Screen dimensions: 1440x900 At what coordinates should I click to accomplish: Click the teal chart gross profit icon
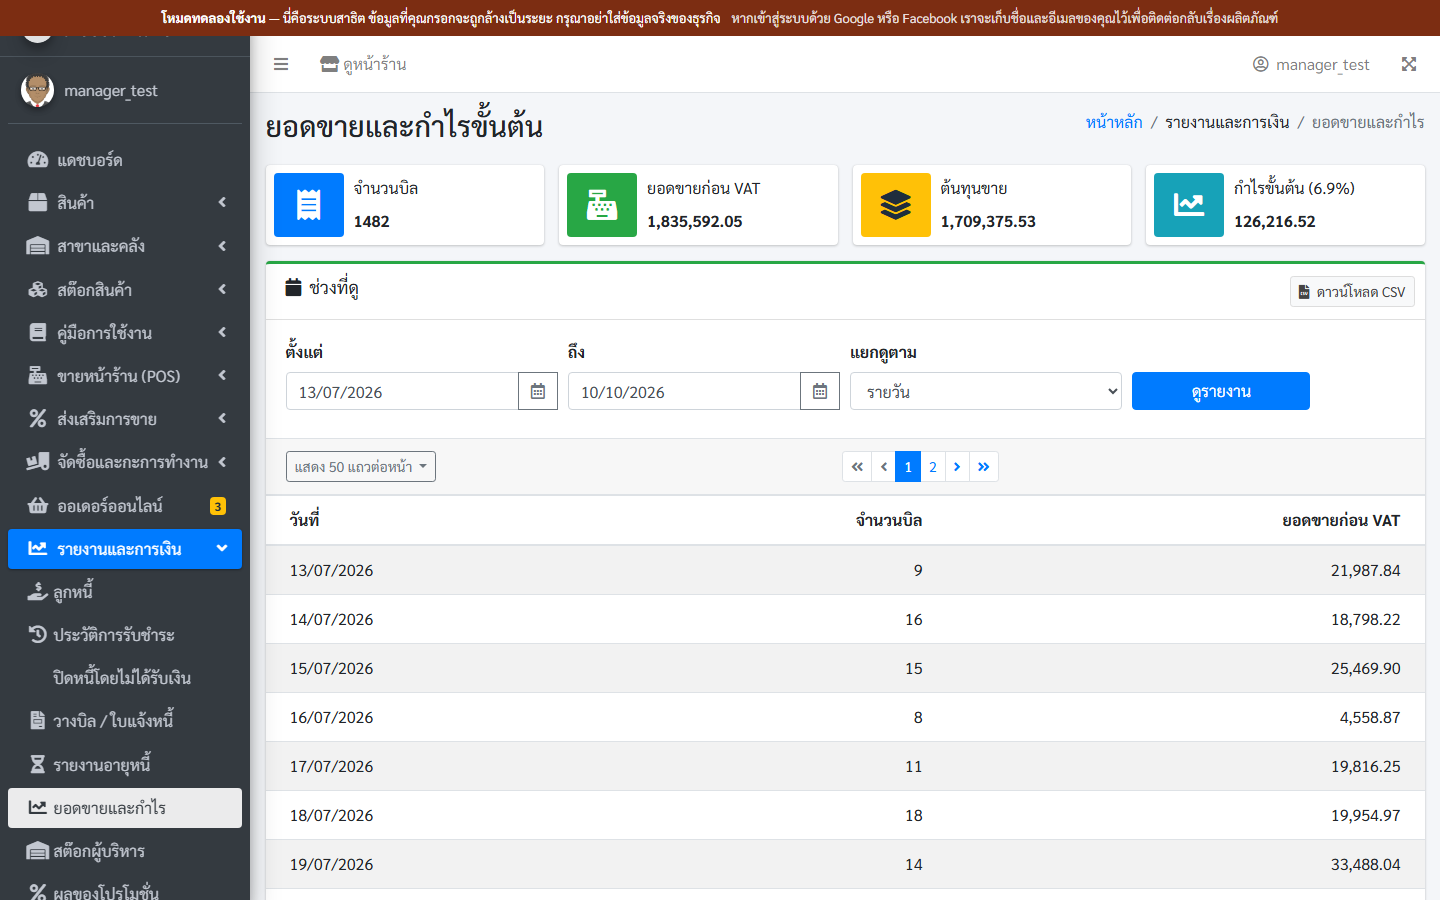[x=1189, y=205]
